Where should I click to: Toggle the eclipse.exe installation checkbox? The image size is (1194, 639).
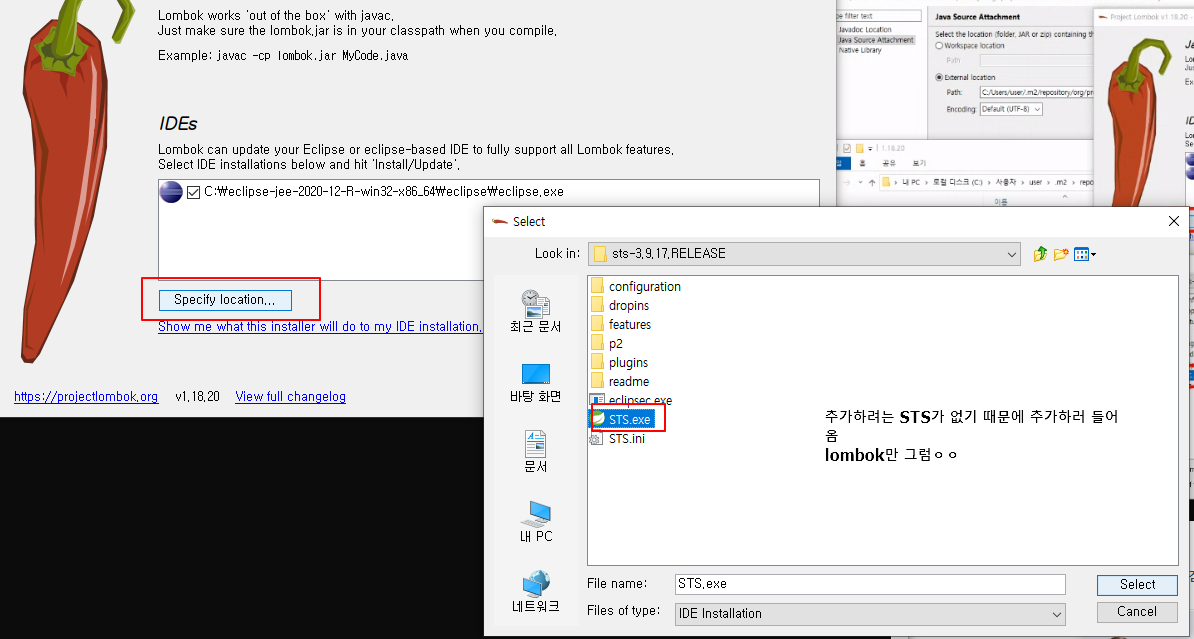(x=193, y=192)
